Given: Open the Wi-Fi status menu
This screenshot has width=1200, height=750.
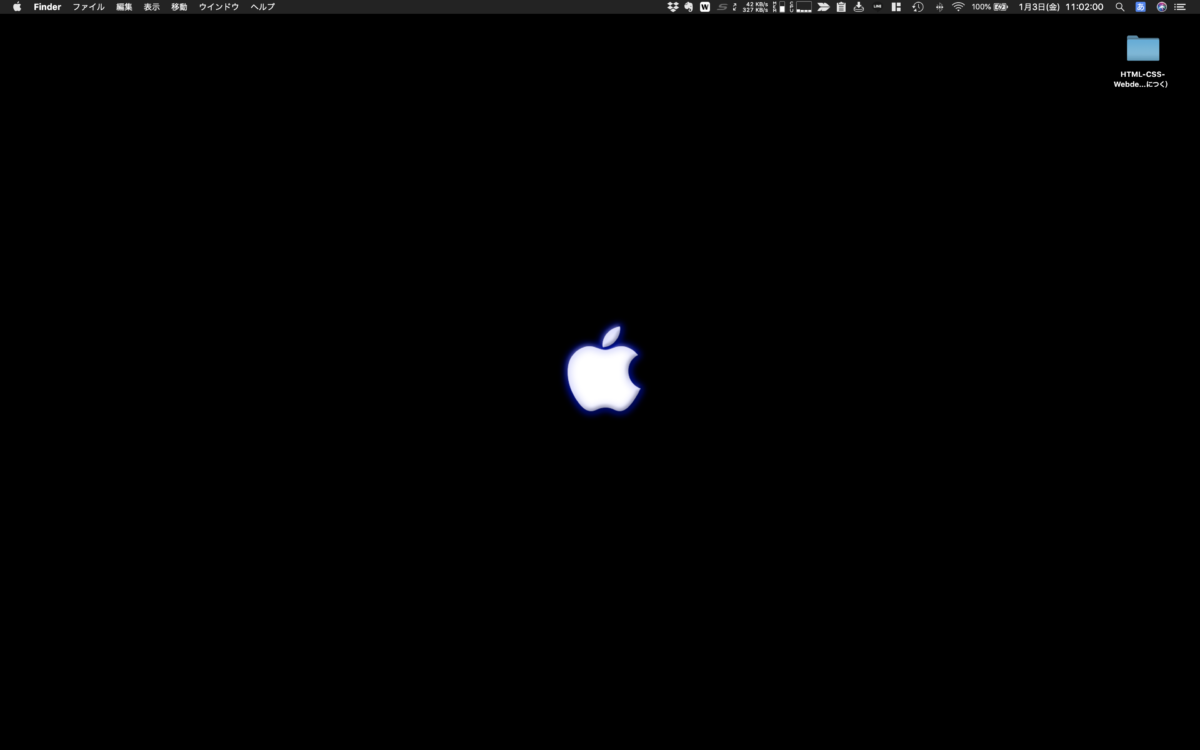Looking at the screenshot, I should [958, 7].
